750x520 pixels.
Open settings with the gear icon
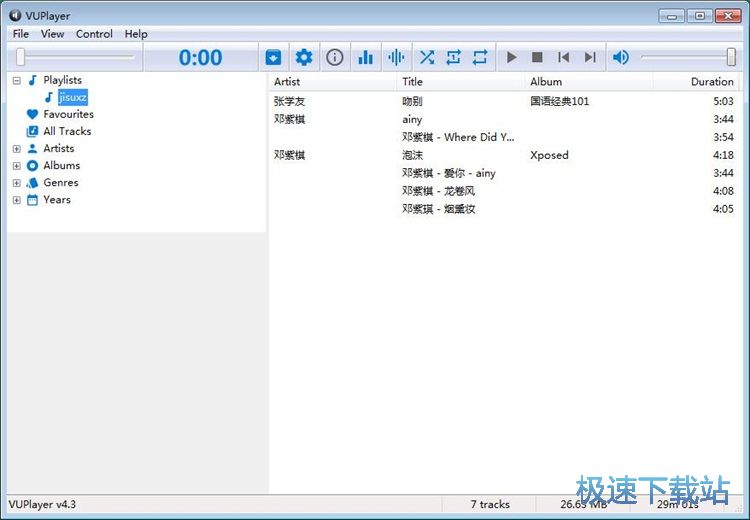(x=304, y=58)
